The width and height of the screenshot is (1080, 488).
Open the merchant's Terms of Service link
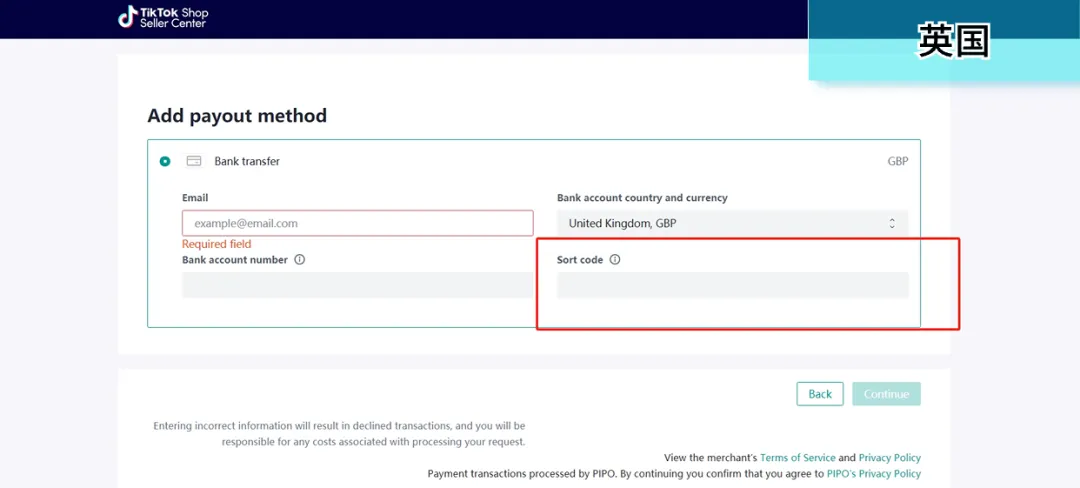797,458
